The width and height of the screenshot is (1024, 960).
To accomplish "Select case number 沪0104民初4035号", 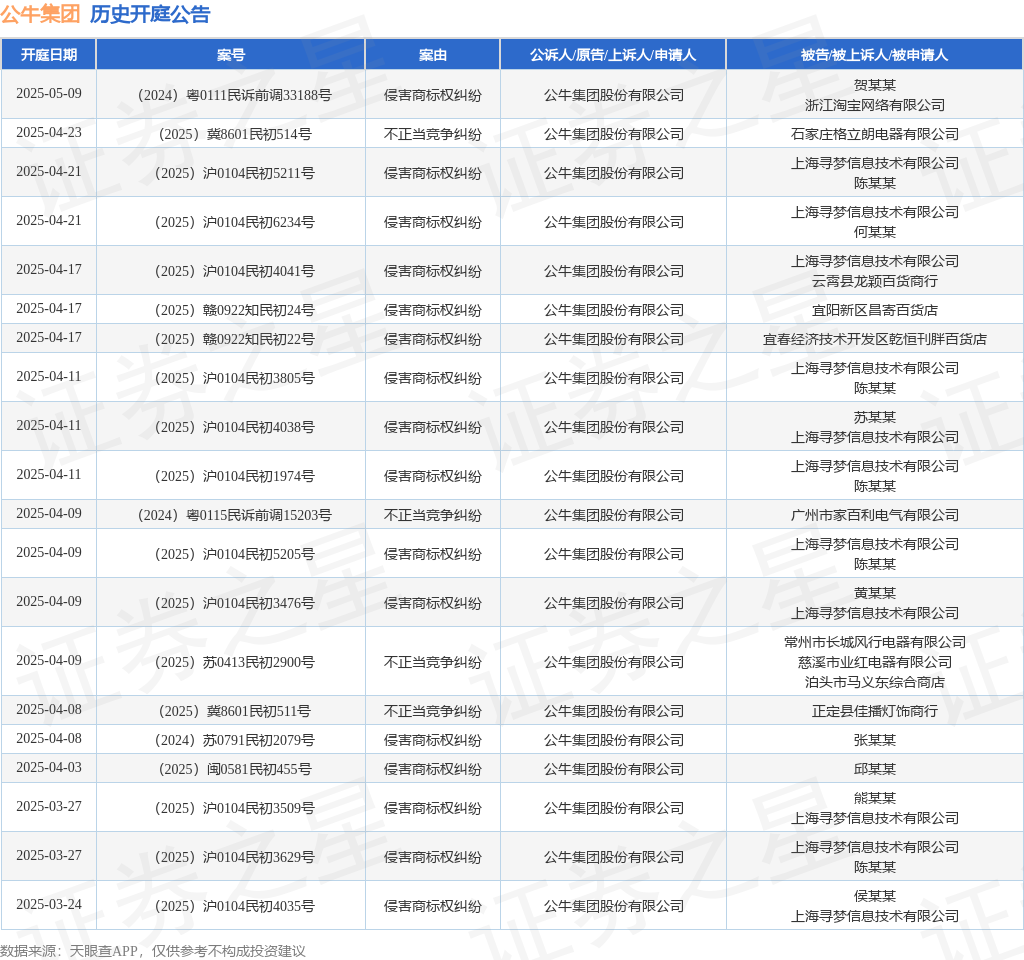I will click(234, 906).
